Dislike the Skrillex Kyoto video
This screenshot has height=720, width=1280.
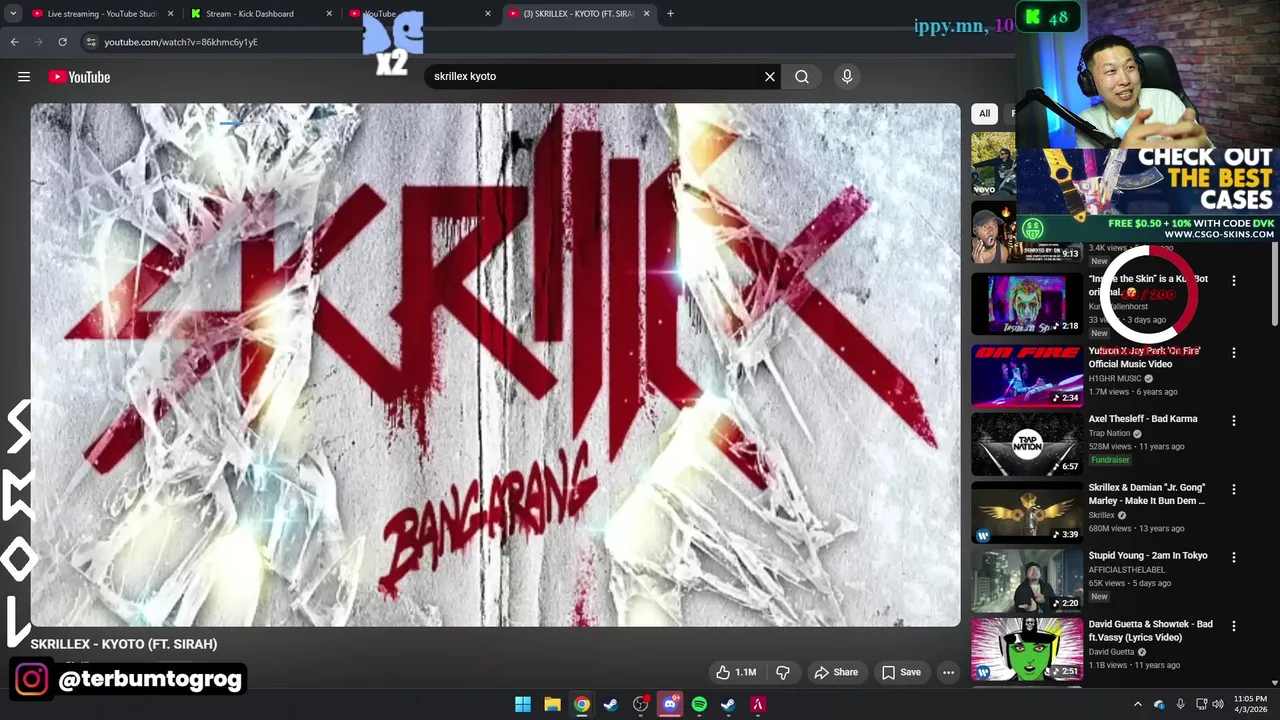point(783,672)
